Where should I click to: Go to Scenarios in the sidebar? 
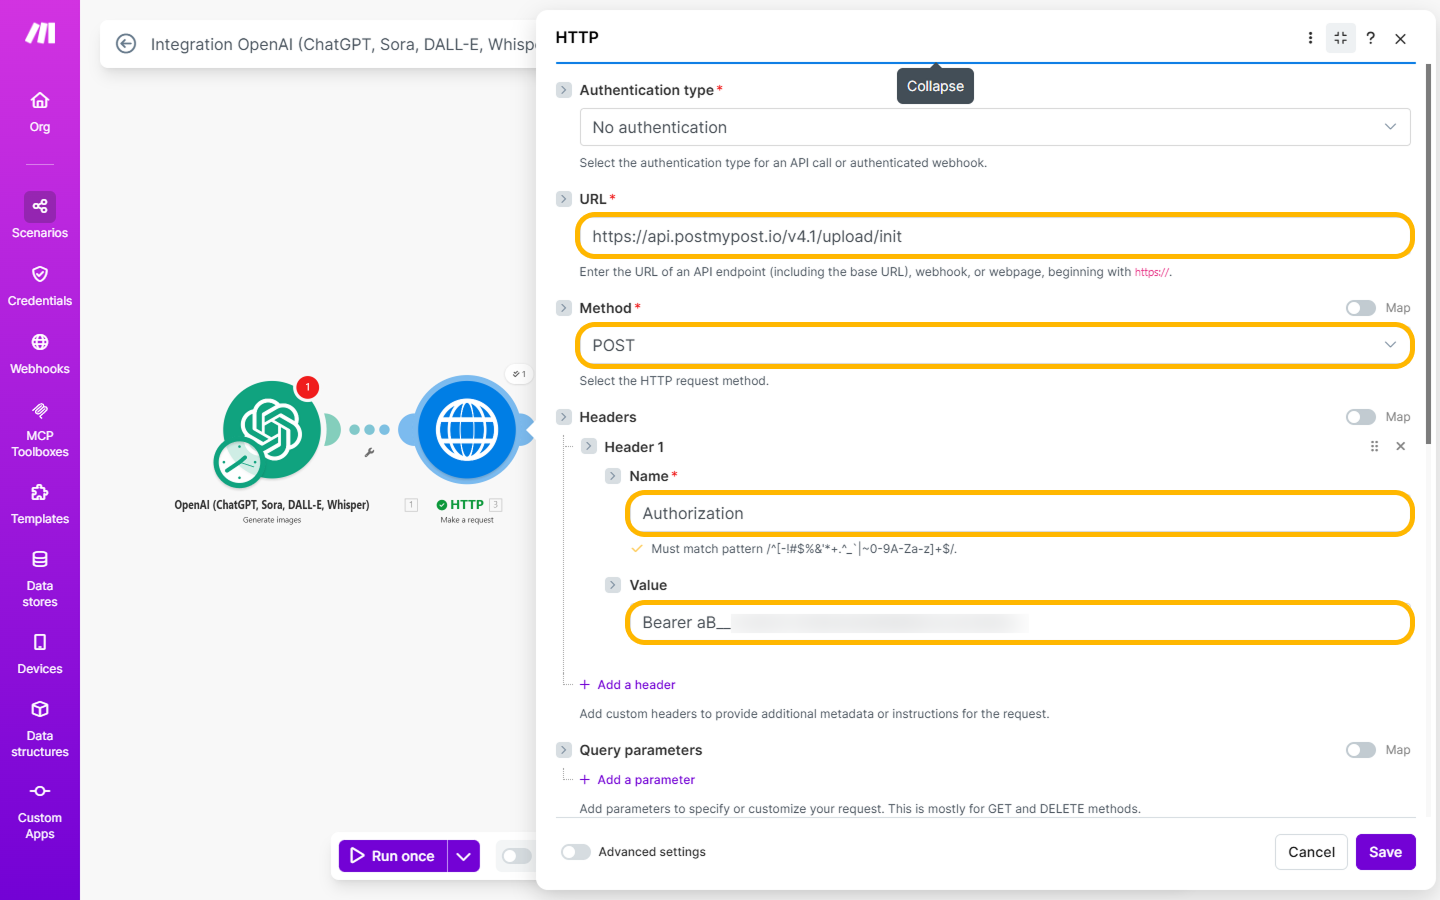(x=40, y=216)
